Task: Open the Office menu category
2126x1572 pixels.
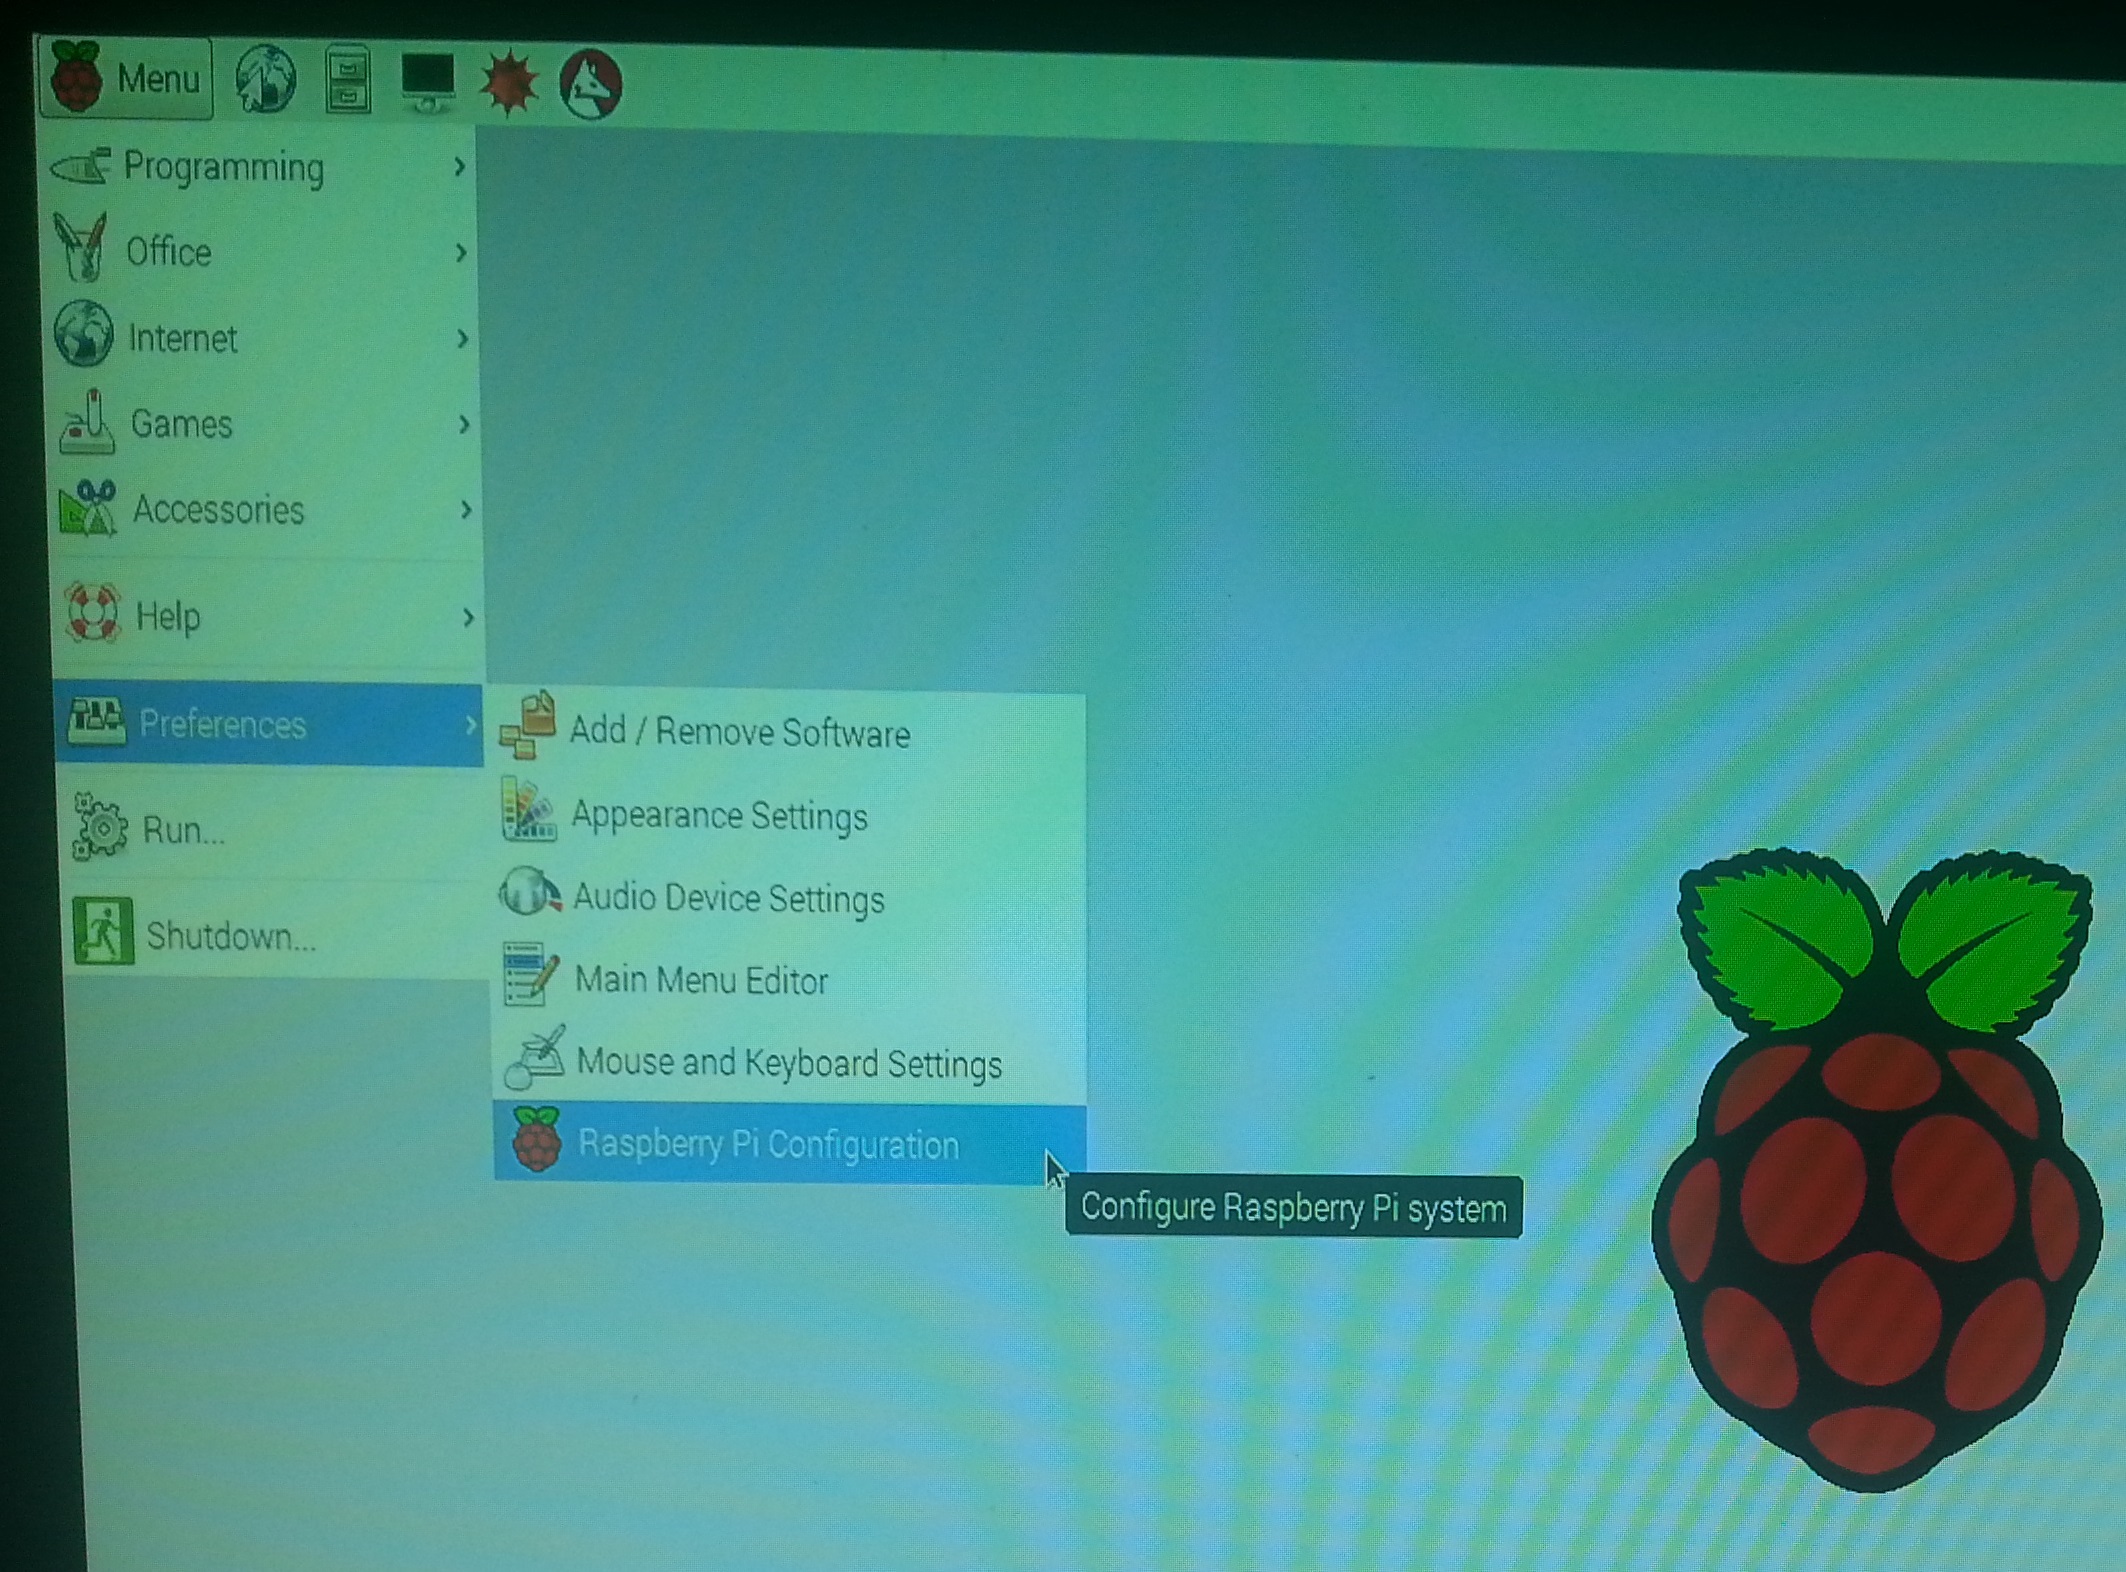Action: pyautogui.click(x=262, y=252)
